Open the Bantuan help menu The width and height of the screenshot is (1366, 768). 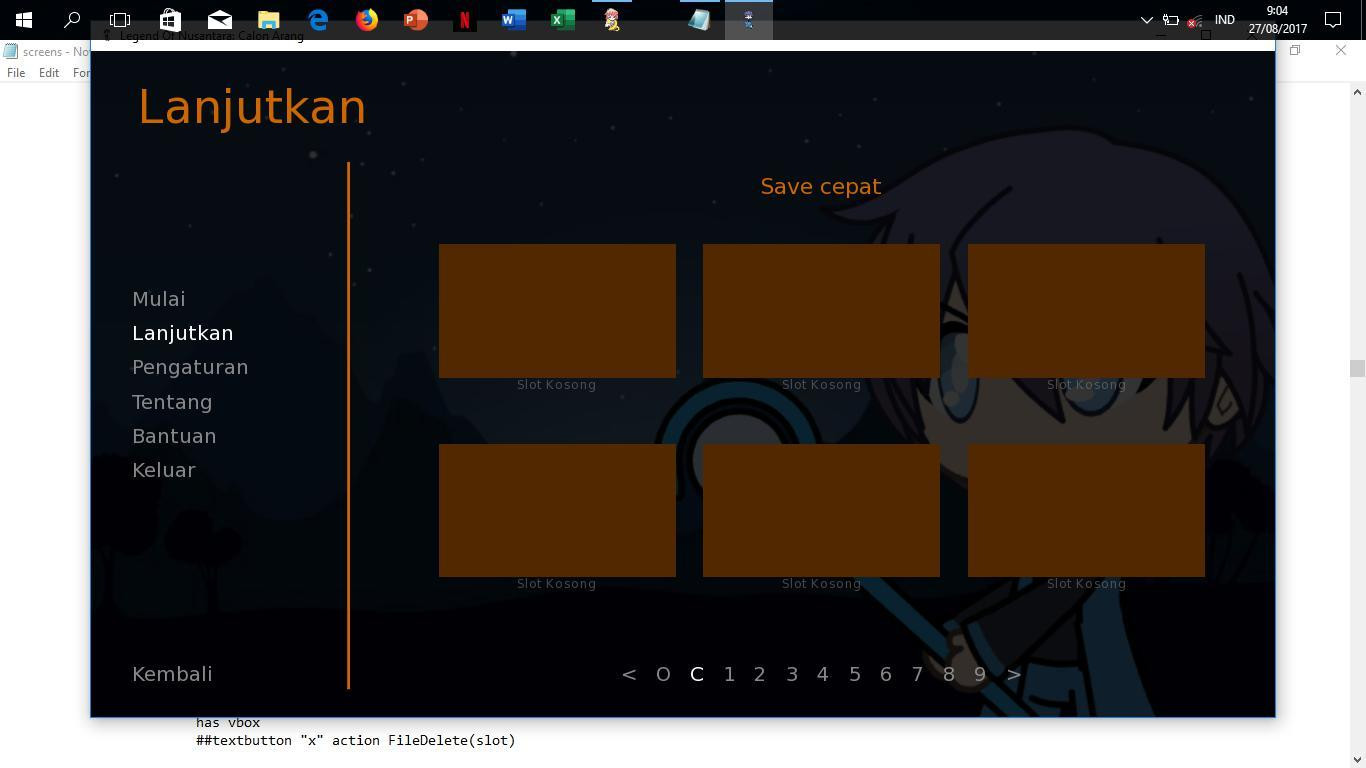coord(174,436)
